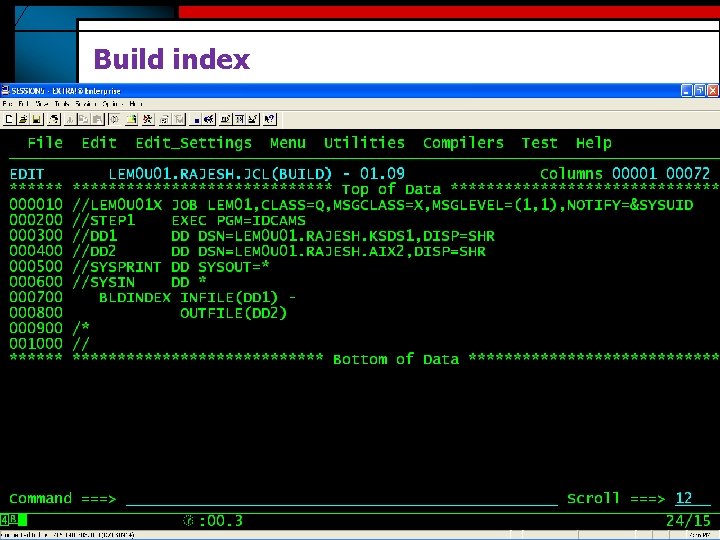720x540 pixels.
Task: Click dataset name LEM0U01.RAJESH.JCL(BUILD)
Action: [x=220, y=174]
